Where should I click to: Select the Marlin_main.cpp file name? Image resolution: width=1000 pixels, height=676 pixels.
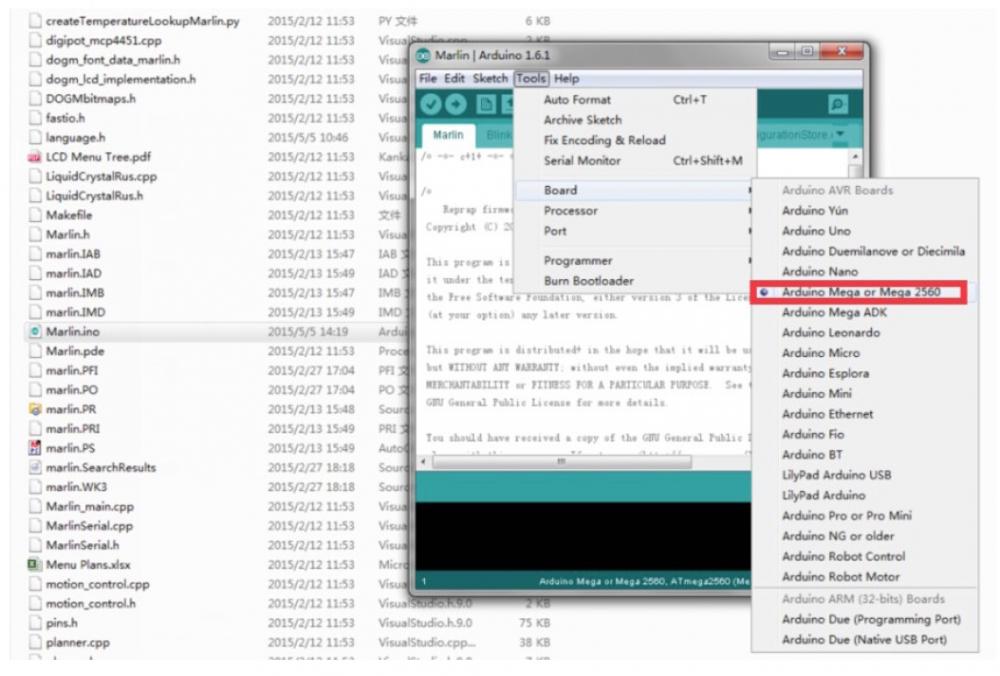click(x=90, y=506)
